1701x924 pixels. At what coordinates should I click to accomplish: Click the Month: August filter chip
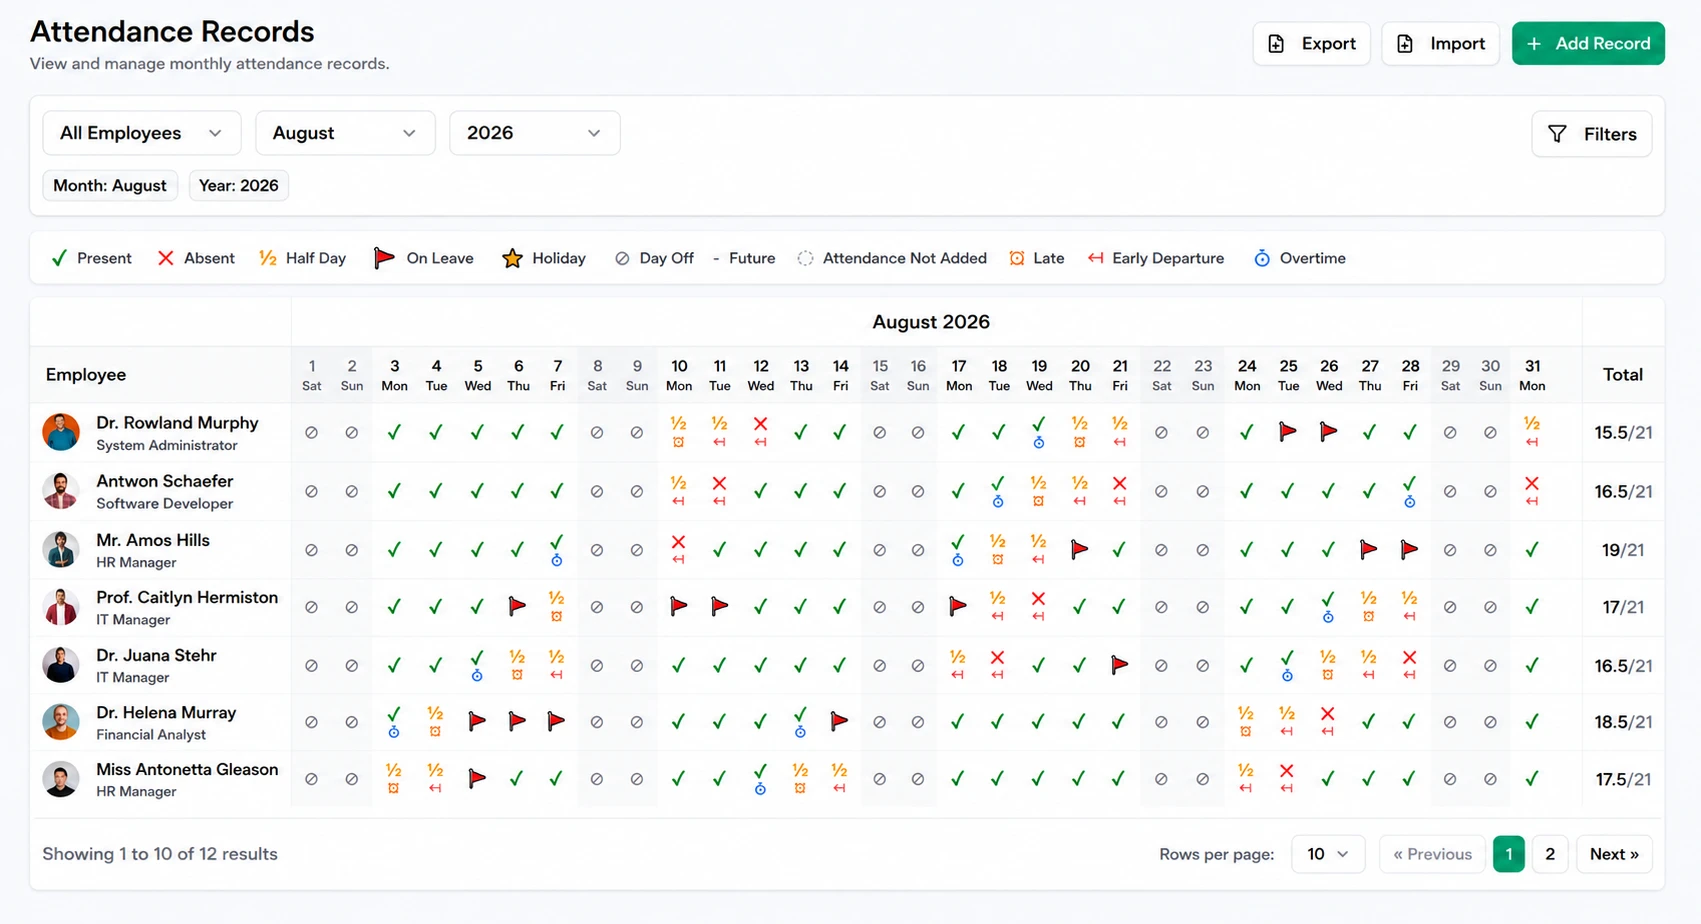tap(110, 185)
